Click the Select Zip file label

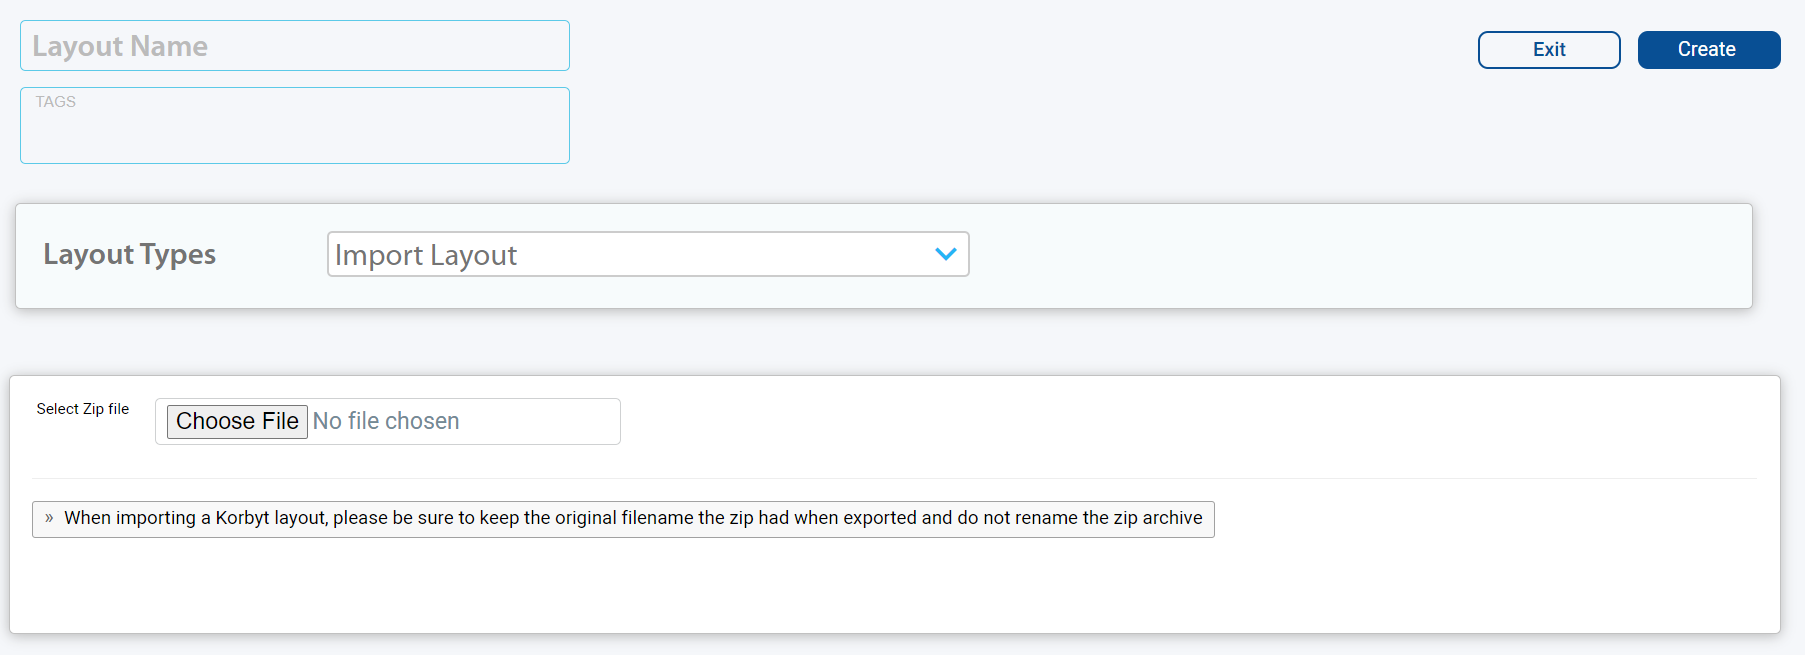(83, 409)
